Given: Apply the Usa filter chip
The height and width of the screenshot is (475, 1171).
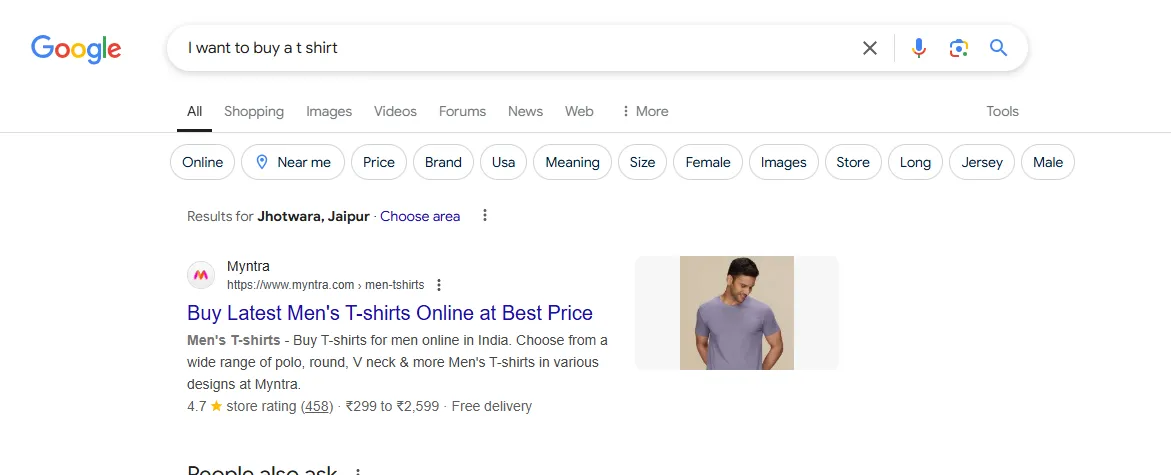Looking at the screenshot, I should pyautogui.click(x=503, y=162).
